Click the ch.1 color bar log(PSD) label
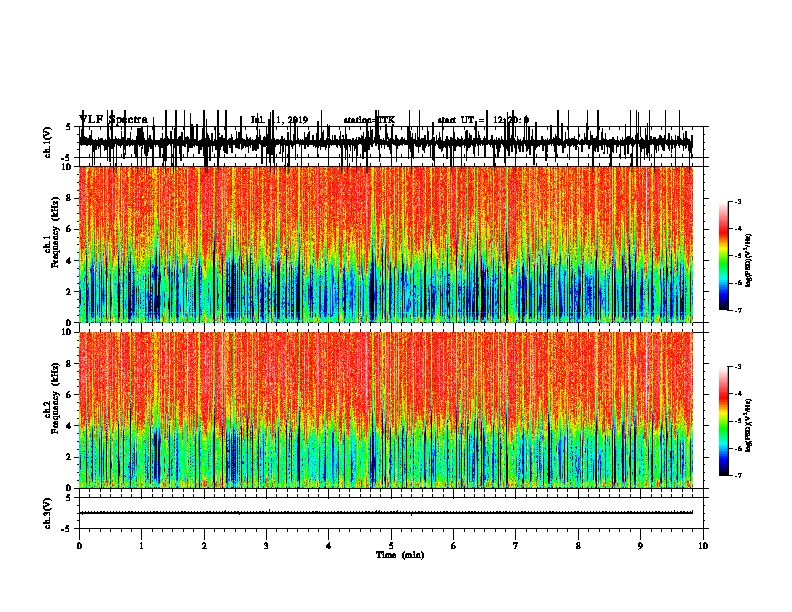Screen dimensions: 792x612 pyautogui.click(x=748, y=260)
